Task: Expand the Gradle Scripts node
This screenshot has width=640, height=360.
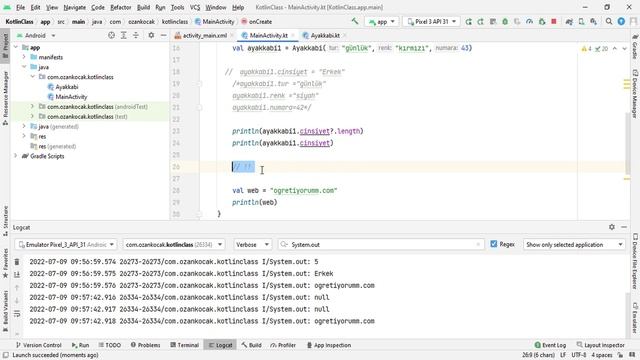Action: (16, 156)
